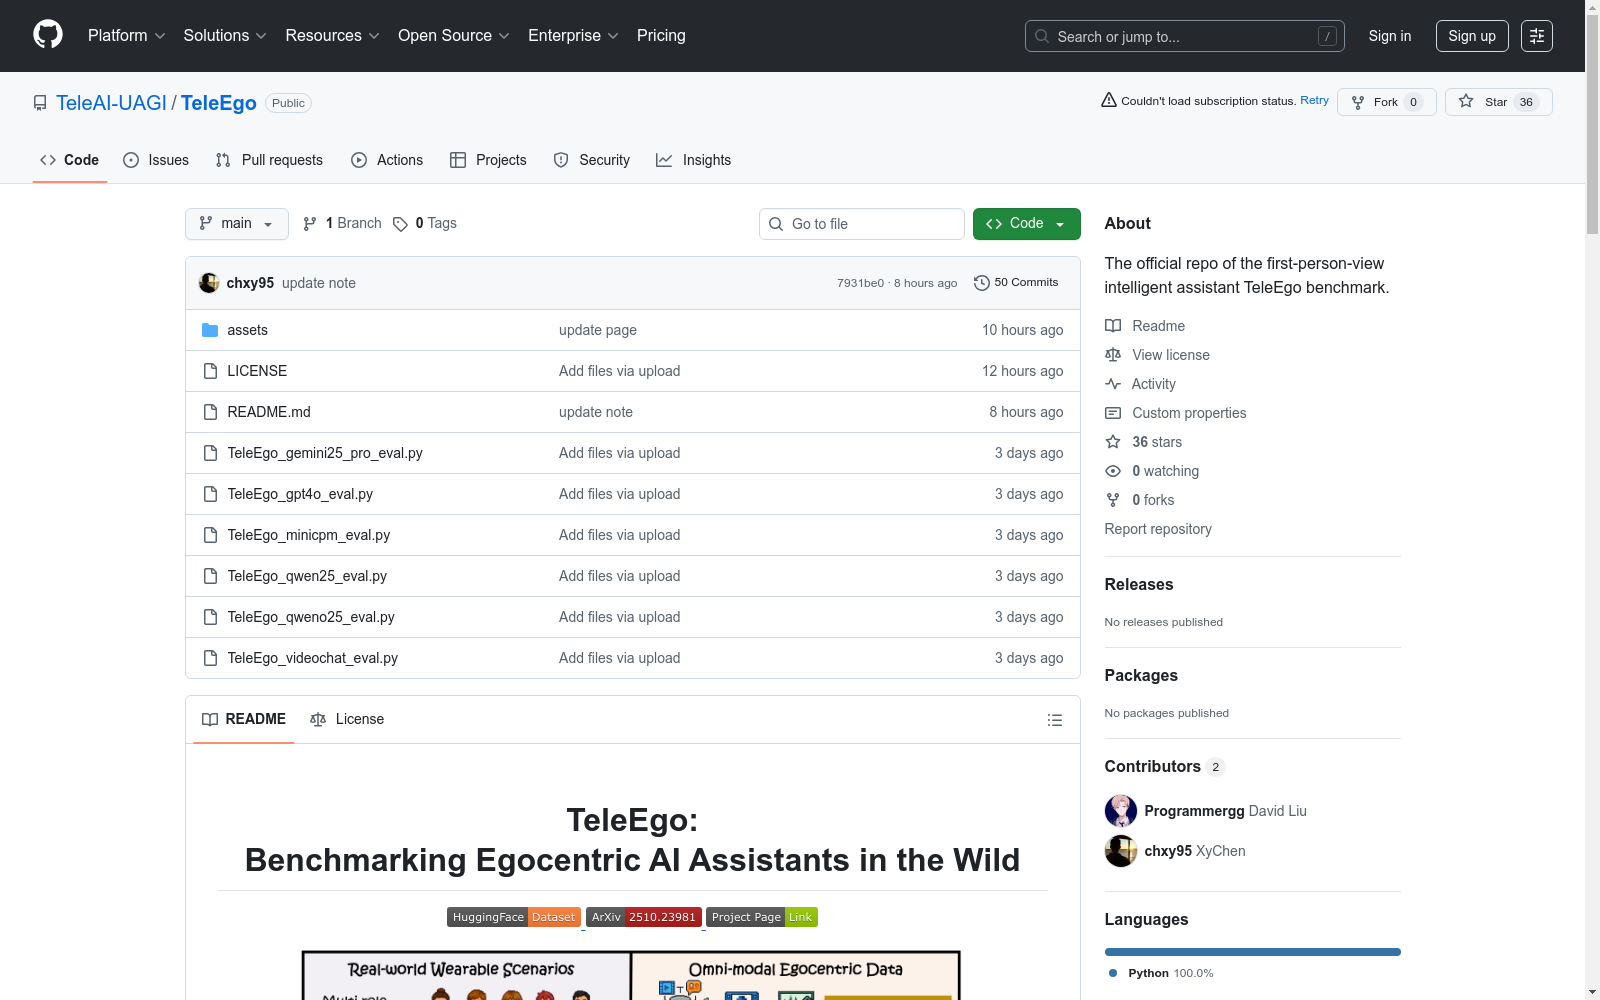Image resolution: width=1600 pixels, height=1000 pixels.
Task: Open the Projects tab
Action: tap(488, 160)
